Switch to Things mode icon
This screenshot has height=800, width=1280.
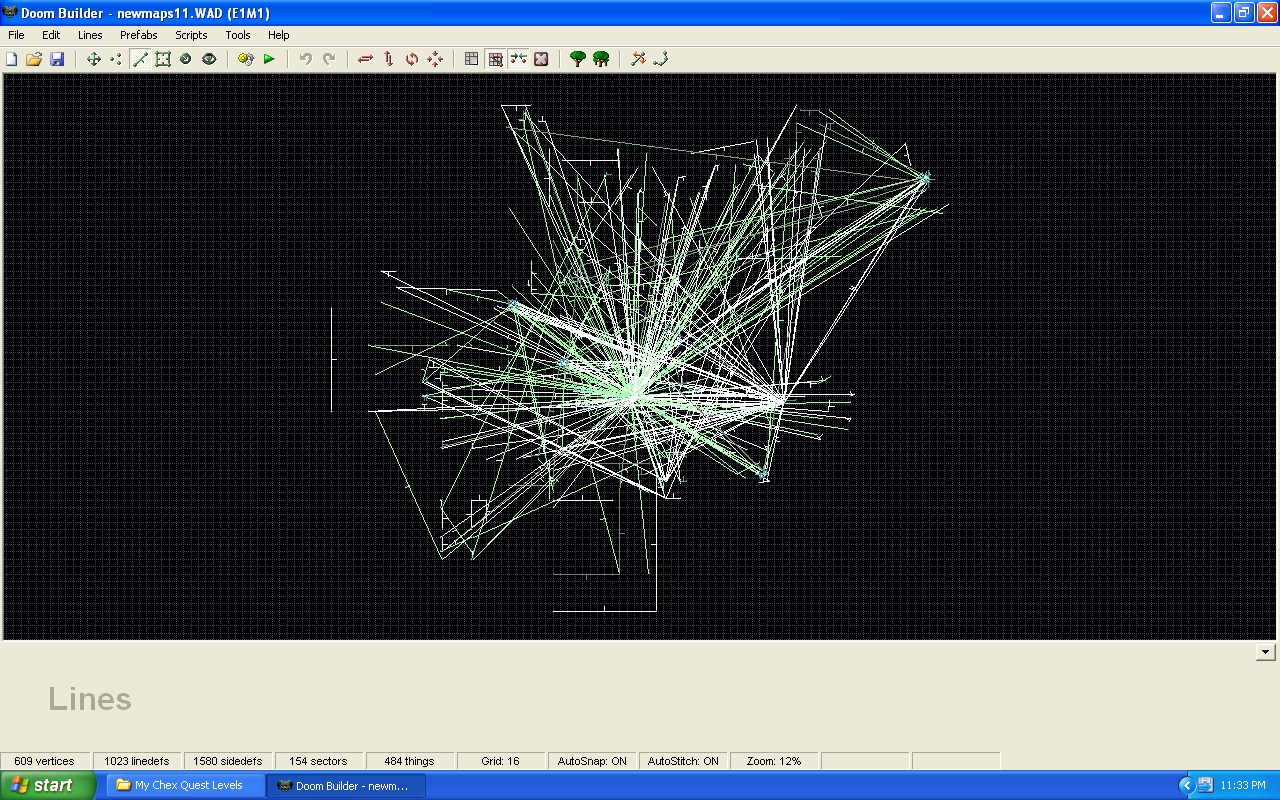tap(186, 59)
